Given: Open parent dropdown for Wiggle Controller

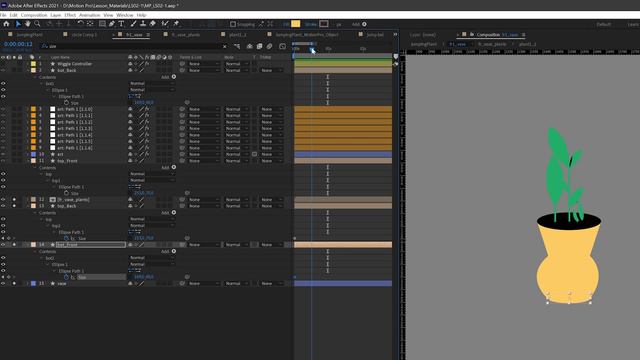Looking at the screenshot, I should point(203,64).
